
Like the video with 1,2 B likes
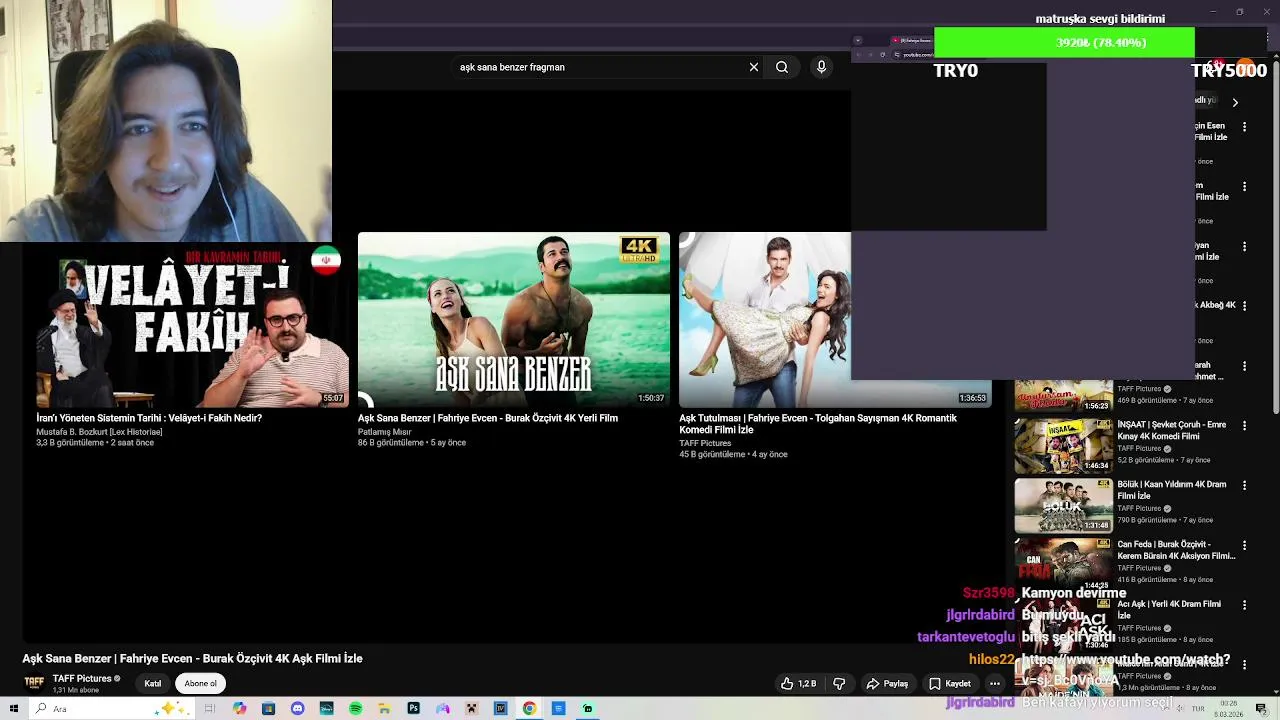pos(798,684)
